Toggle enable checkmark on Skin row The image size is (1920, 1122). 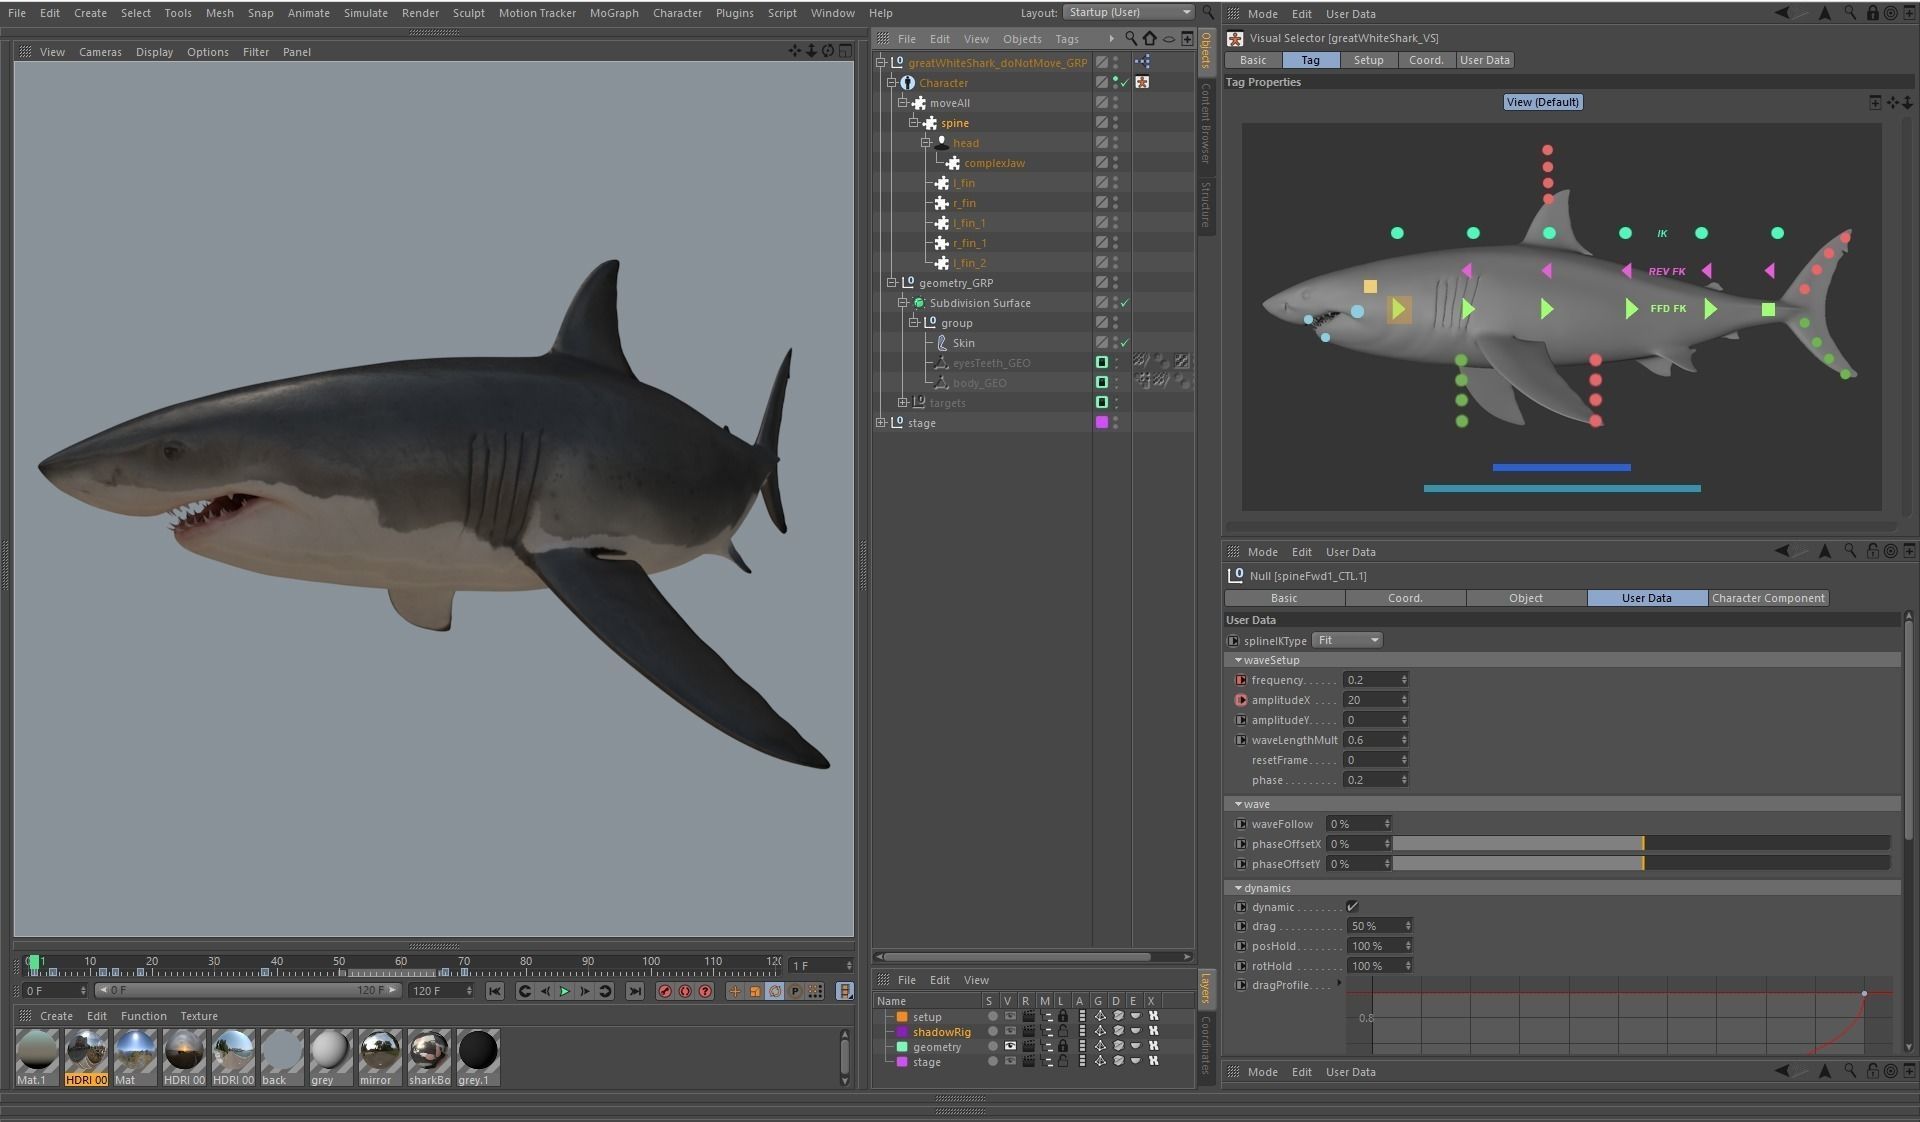coord(1125,343)
